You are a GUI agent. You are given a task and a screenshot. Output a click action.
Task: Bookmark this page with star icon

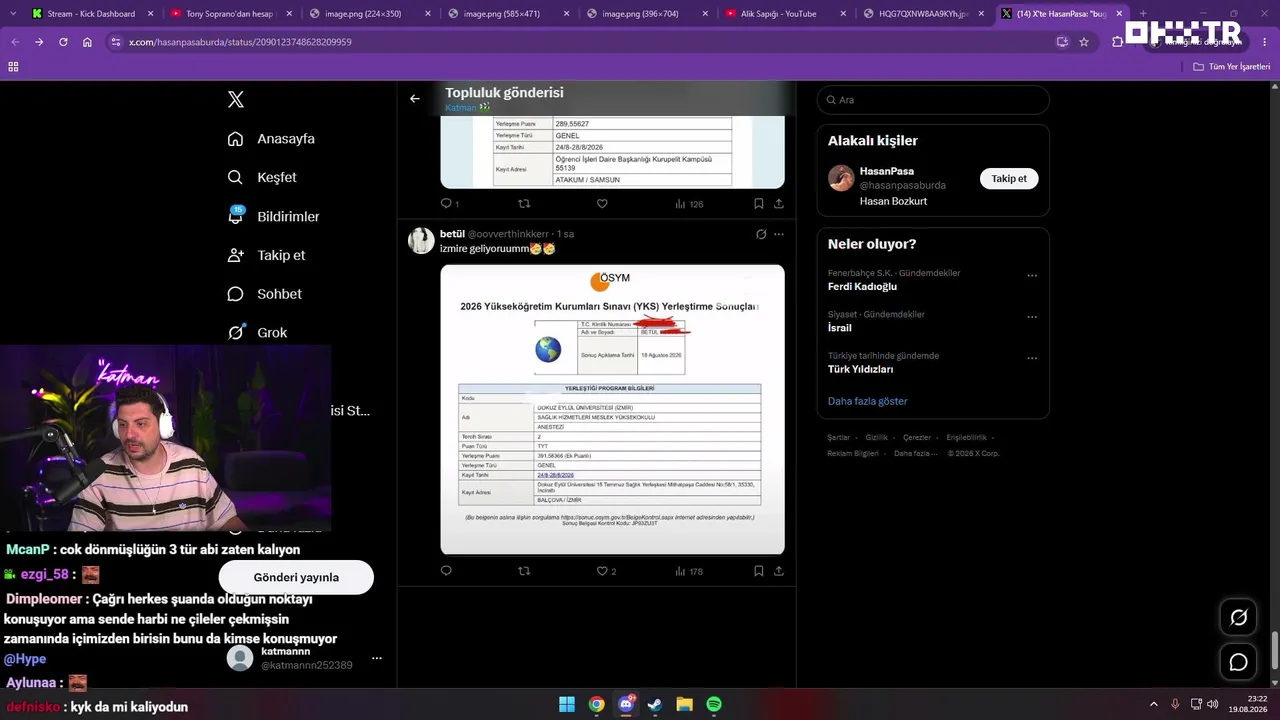point(1084,42)
